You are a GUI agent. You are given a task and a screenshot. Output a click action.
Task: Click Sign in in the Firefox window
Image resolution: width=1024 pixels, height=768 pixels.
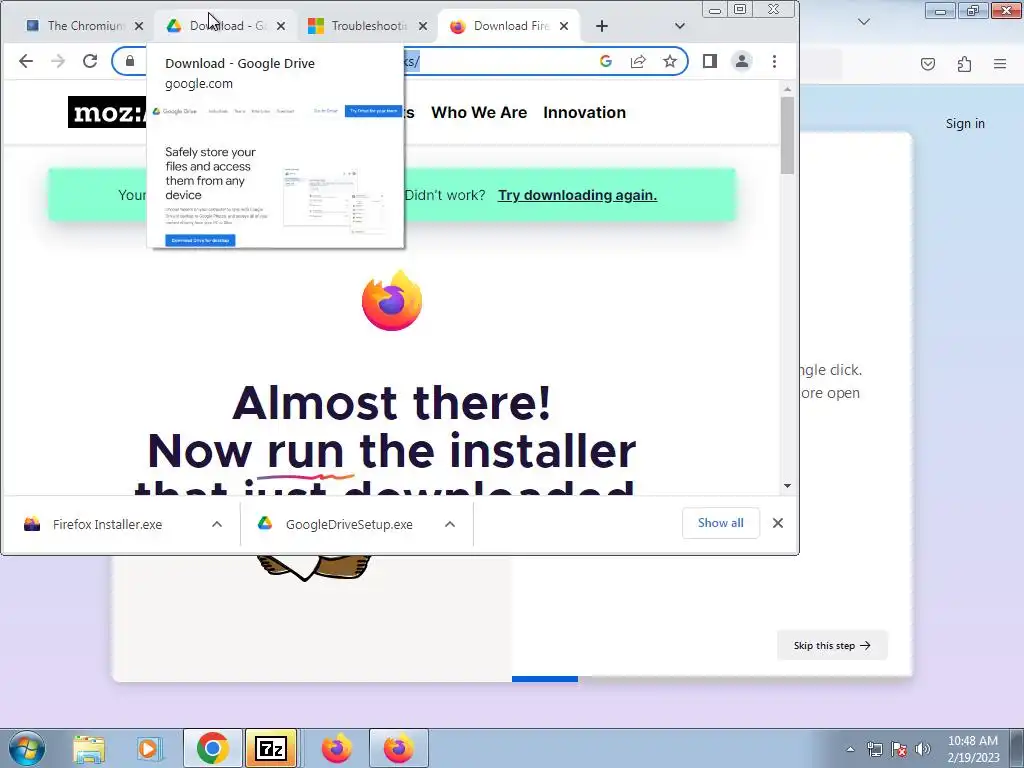[x=965, y=123]
